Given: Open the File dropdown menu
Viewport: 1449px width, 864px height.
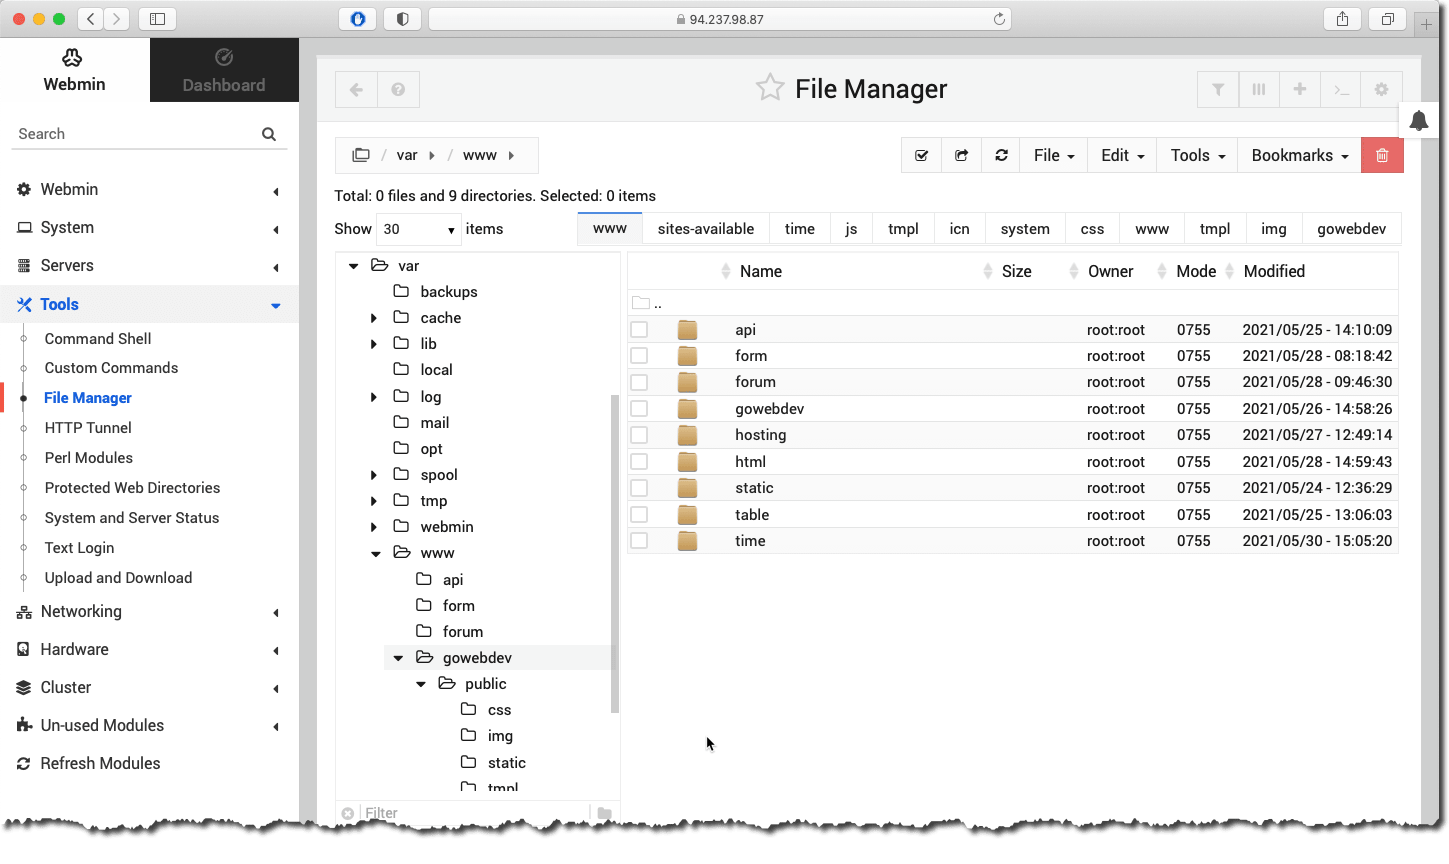Looking at the screenshot, I should coord(1054,155).
